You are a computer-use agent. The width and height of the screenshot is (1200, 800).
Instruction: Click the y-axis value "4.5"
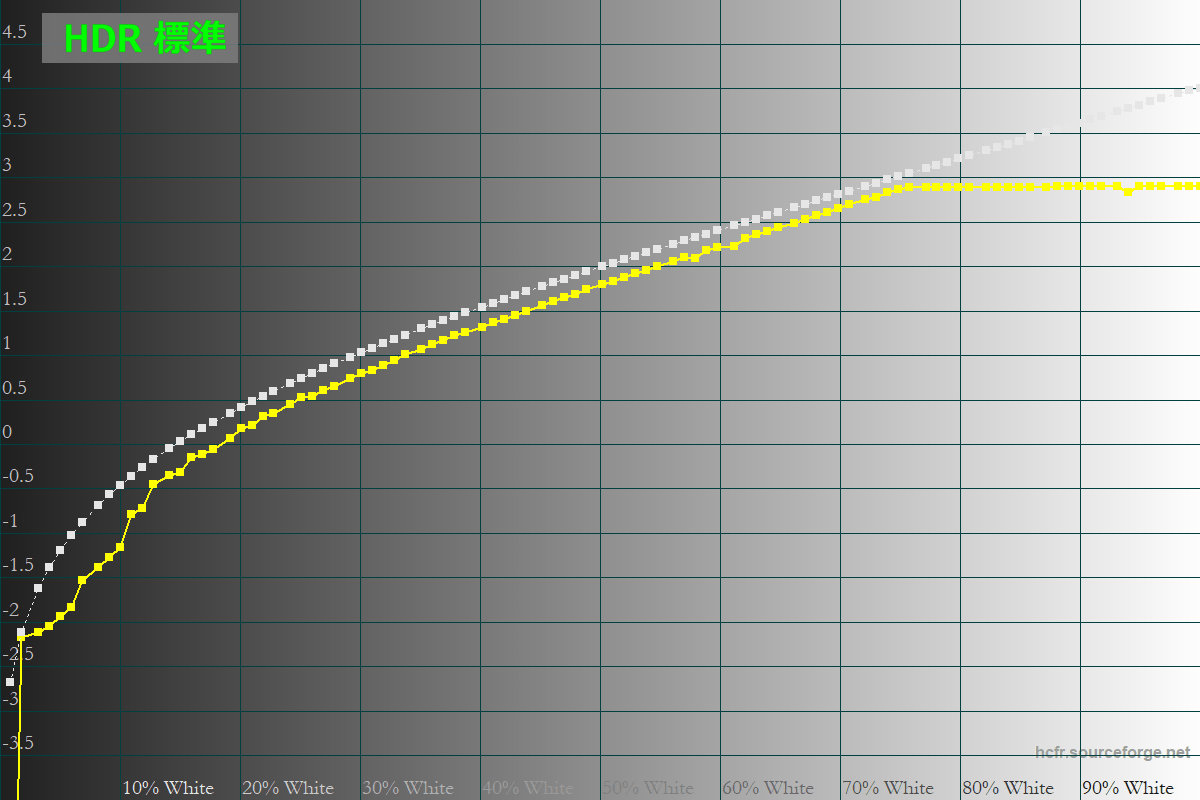coord(14,32)
